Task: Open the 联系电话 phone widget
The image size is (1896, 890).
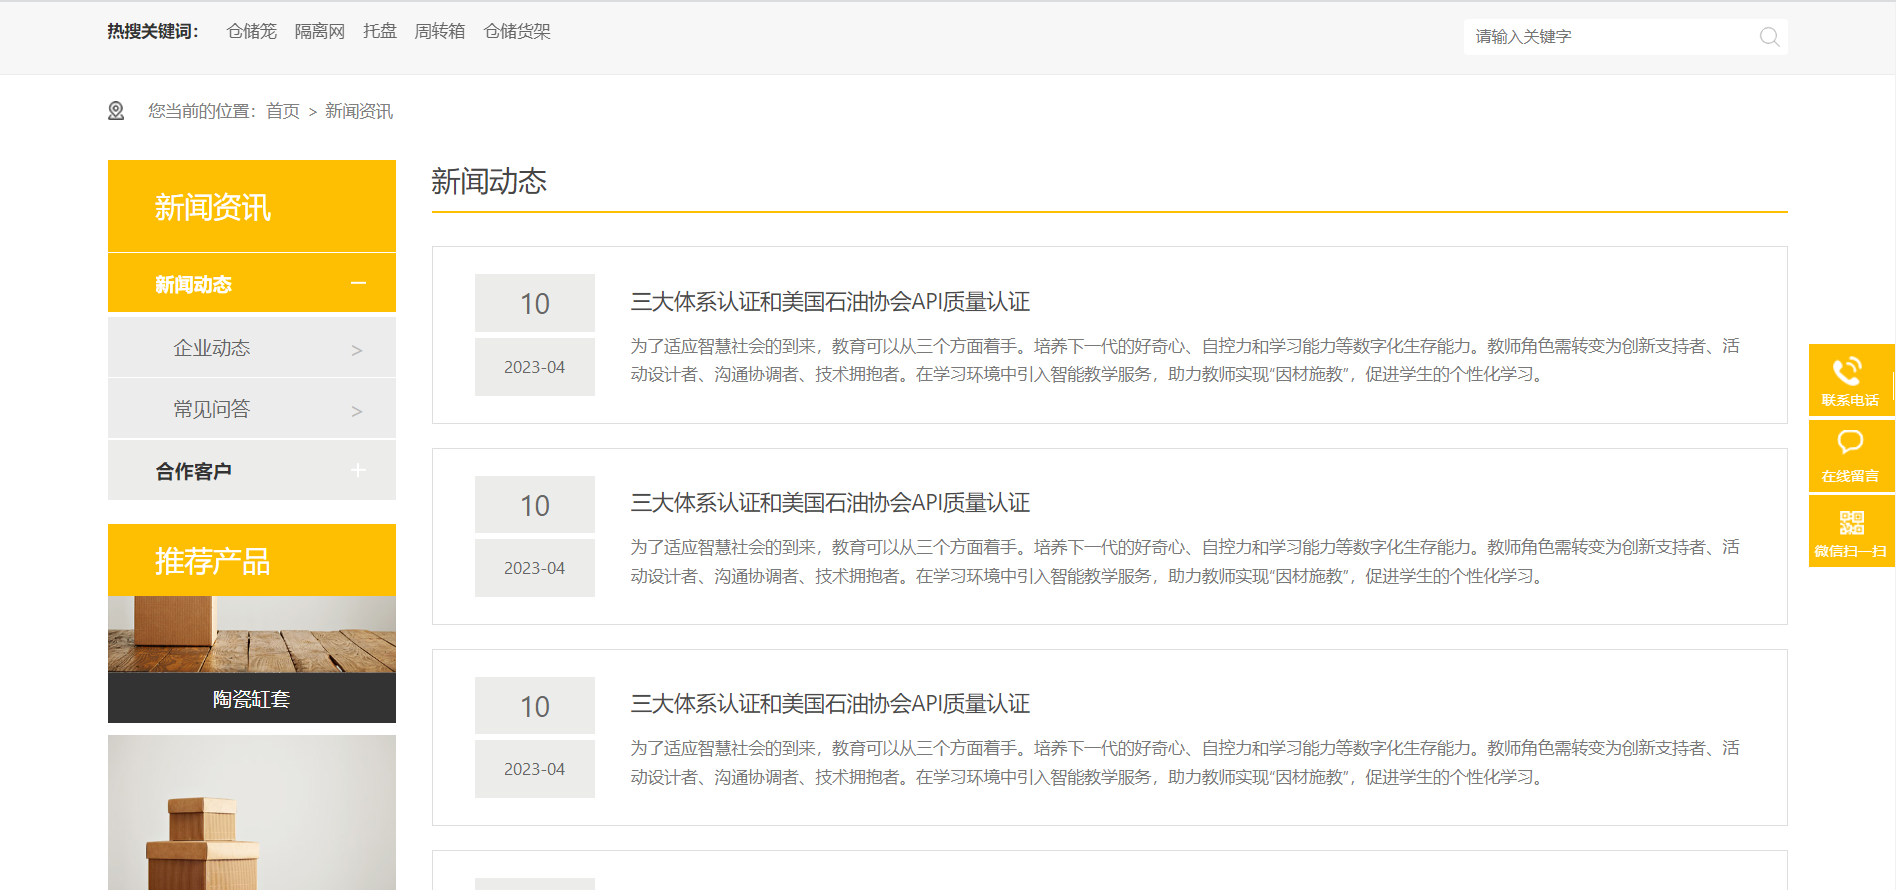Action: (x=1850, y=380)
